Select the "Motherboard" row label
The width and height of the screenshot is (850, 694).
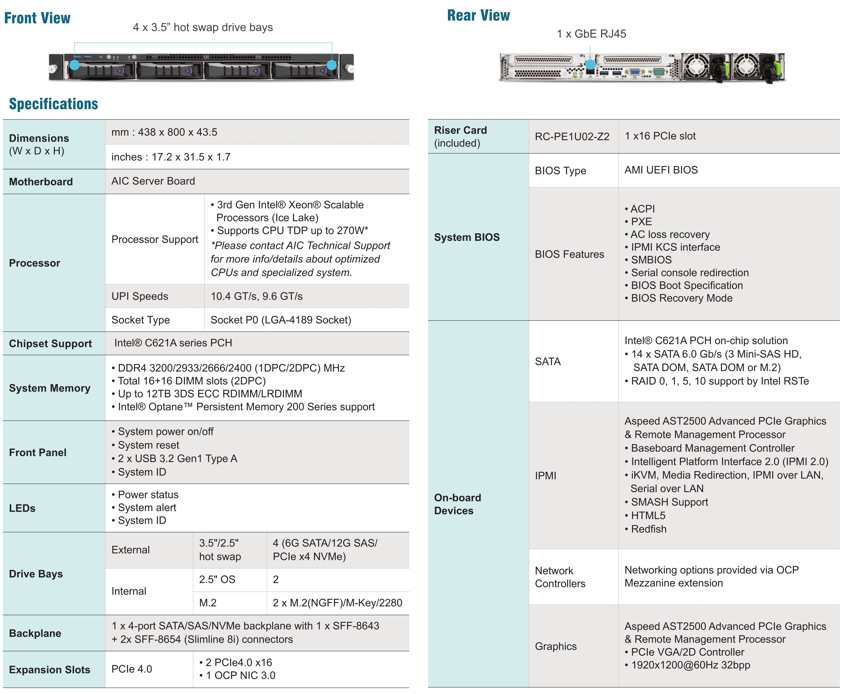[x=41, y=182]
